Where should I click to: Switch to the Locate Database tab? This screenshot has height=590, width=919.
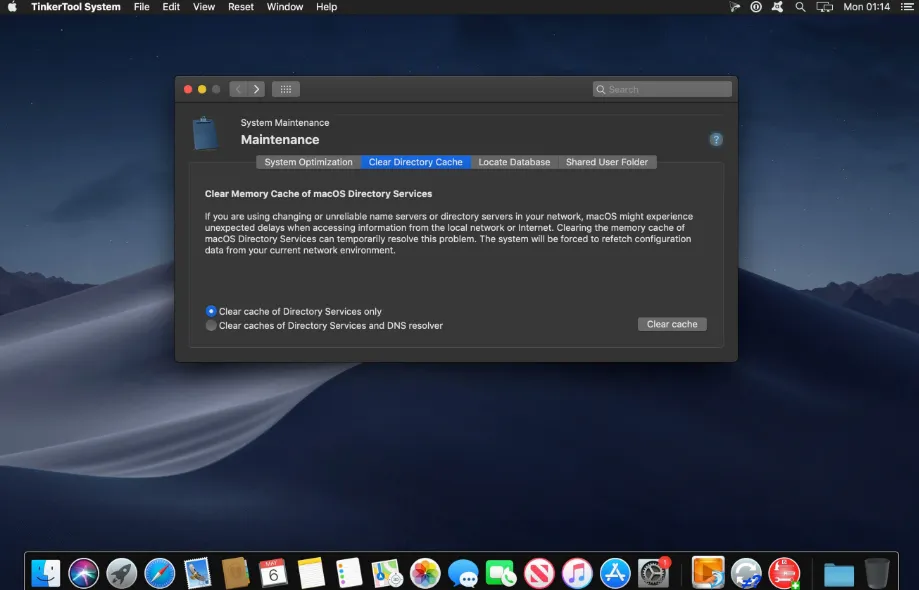click(x=514, y=162)
